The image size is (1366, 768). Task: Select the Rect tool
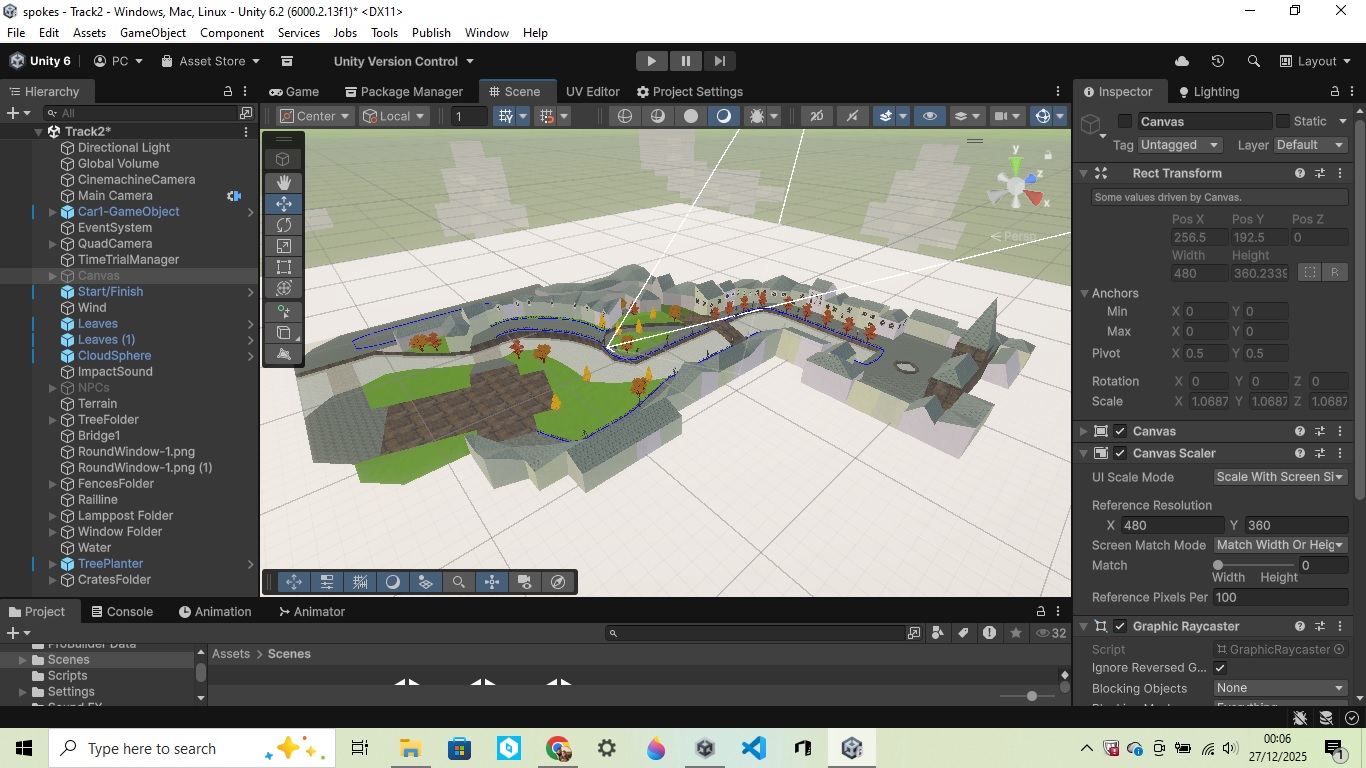tap(284, 267)
